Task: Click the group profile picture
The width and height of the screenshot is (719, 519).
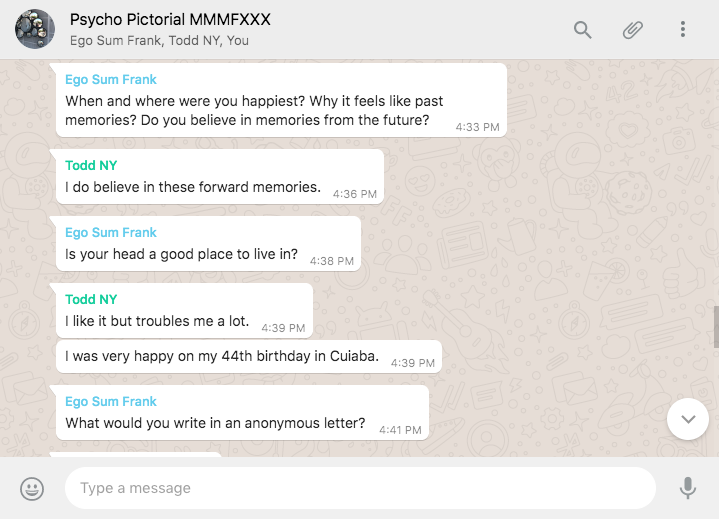Action: pos(35,30)
